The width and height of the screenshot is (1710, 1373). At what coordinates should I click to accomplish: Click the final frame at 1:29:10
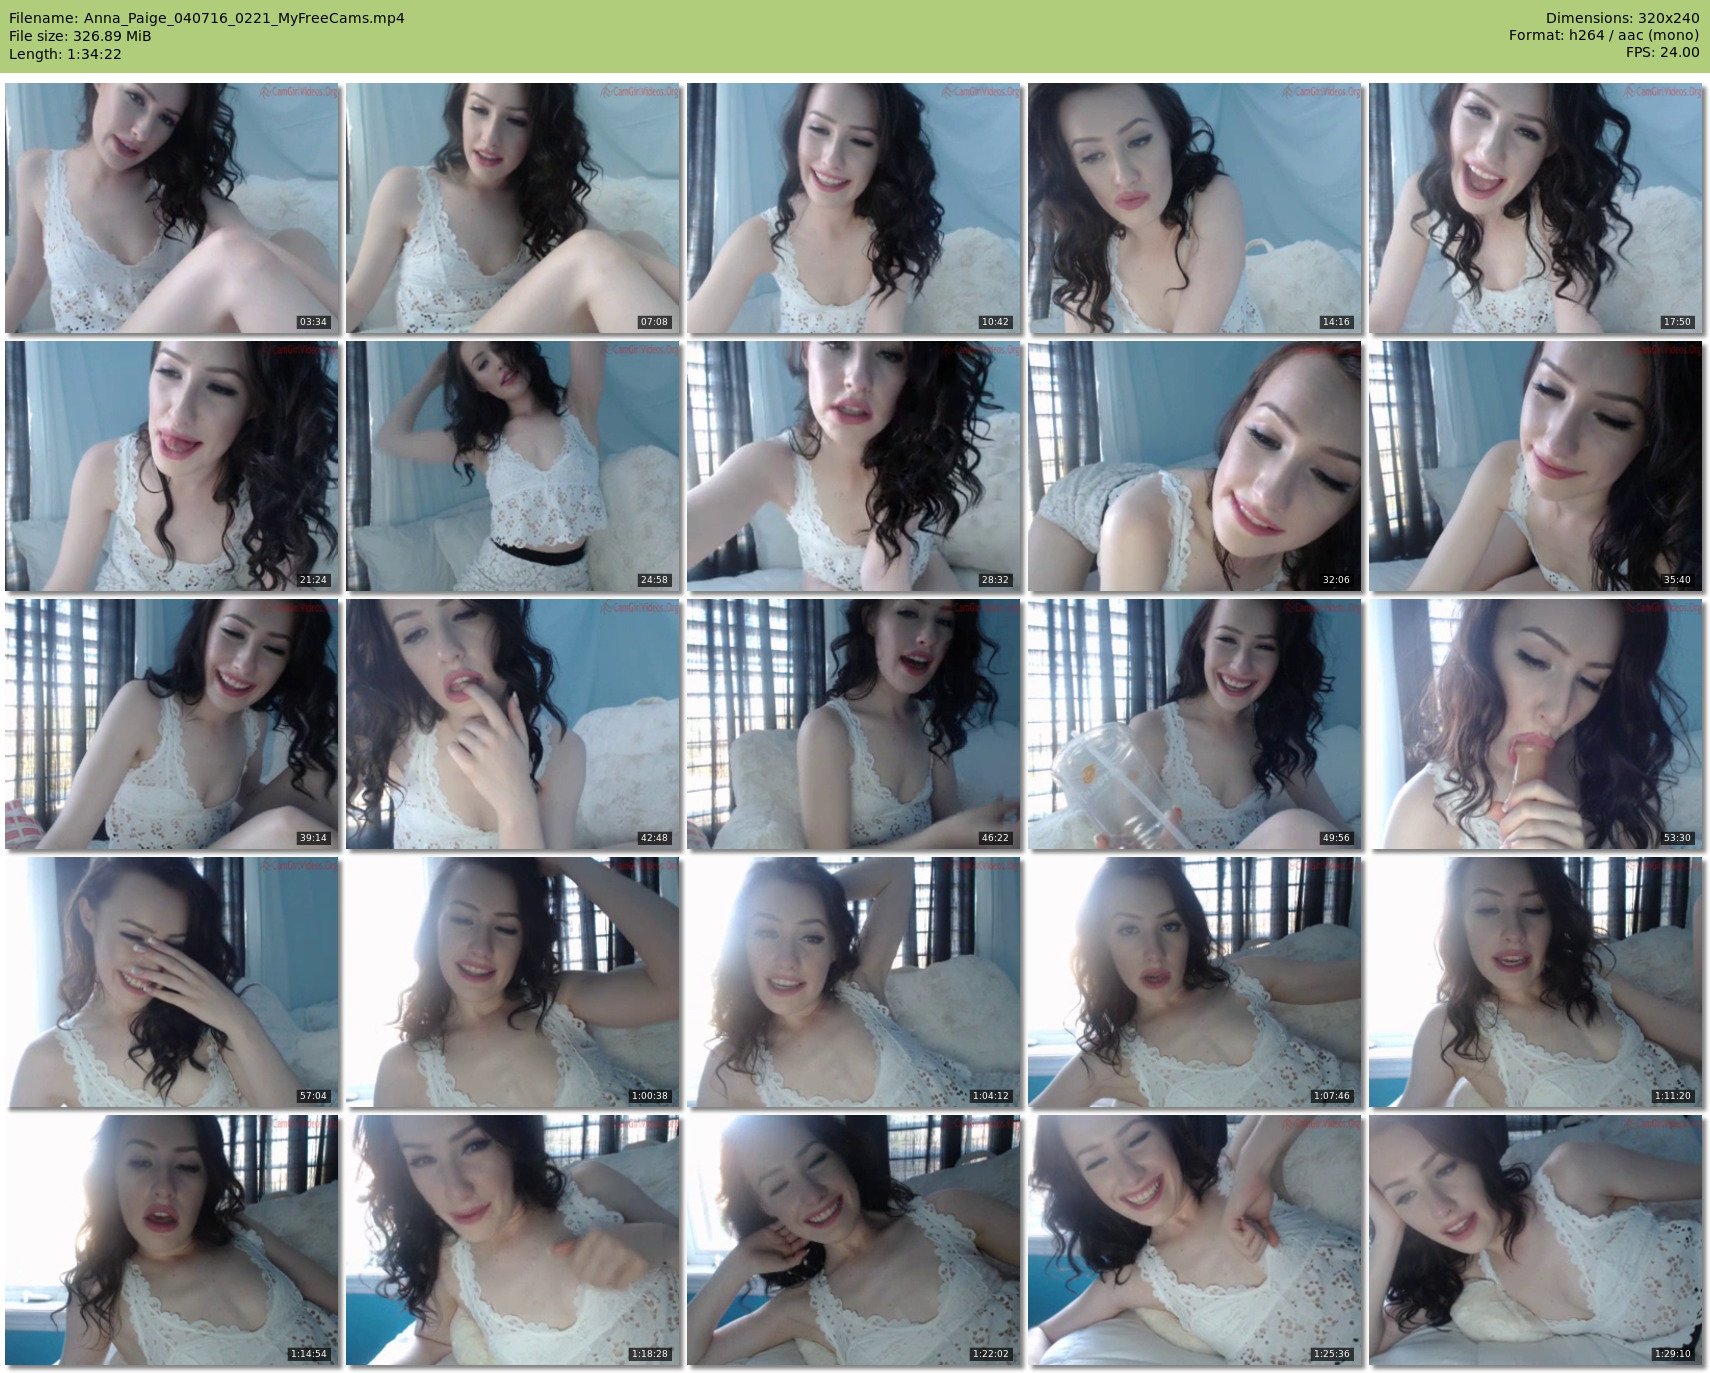(1536, 1240)
